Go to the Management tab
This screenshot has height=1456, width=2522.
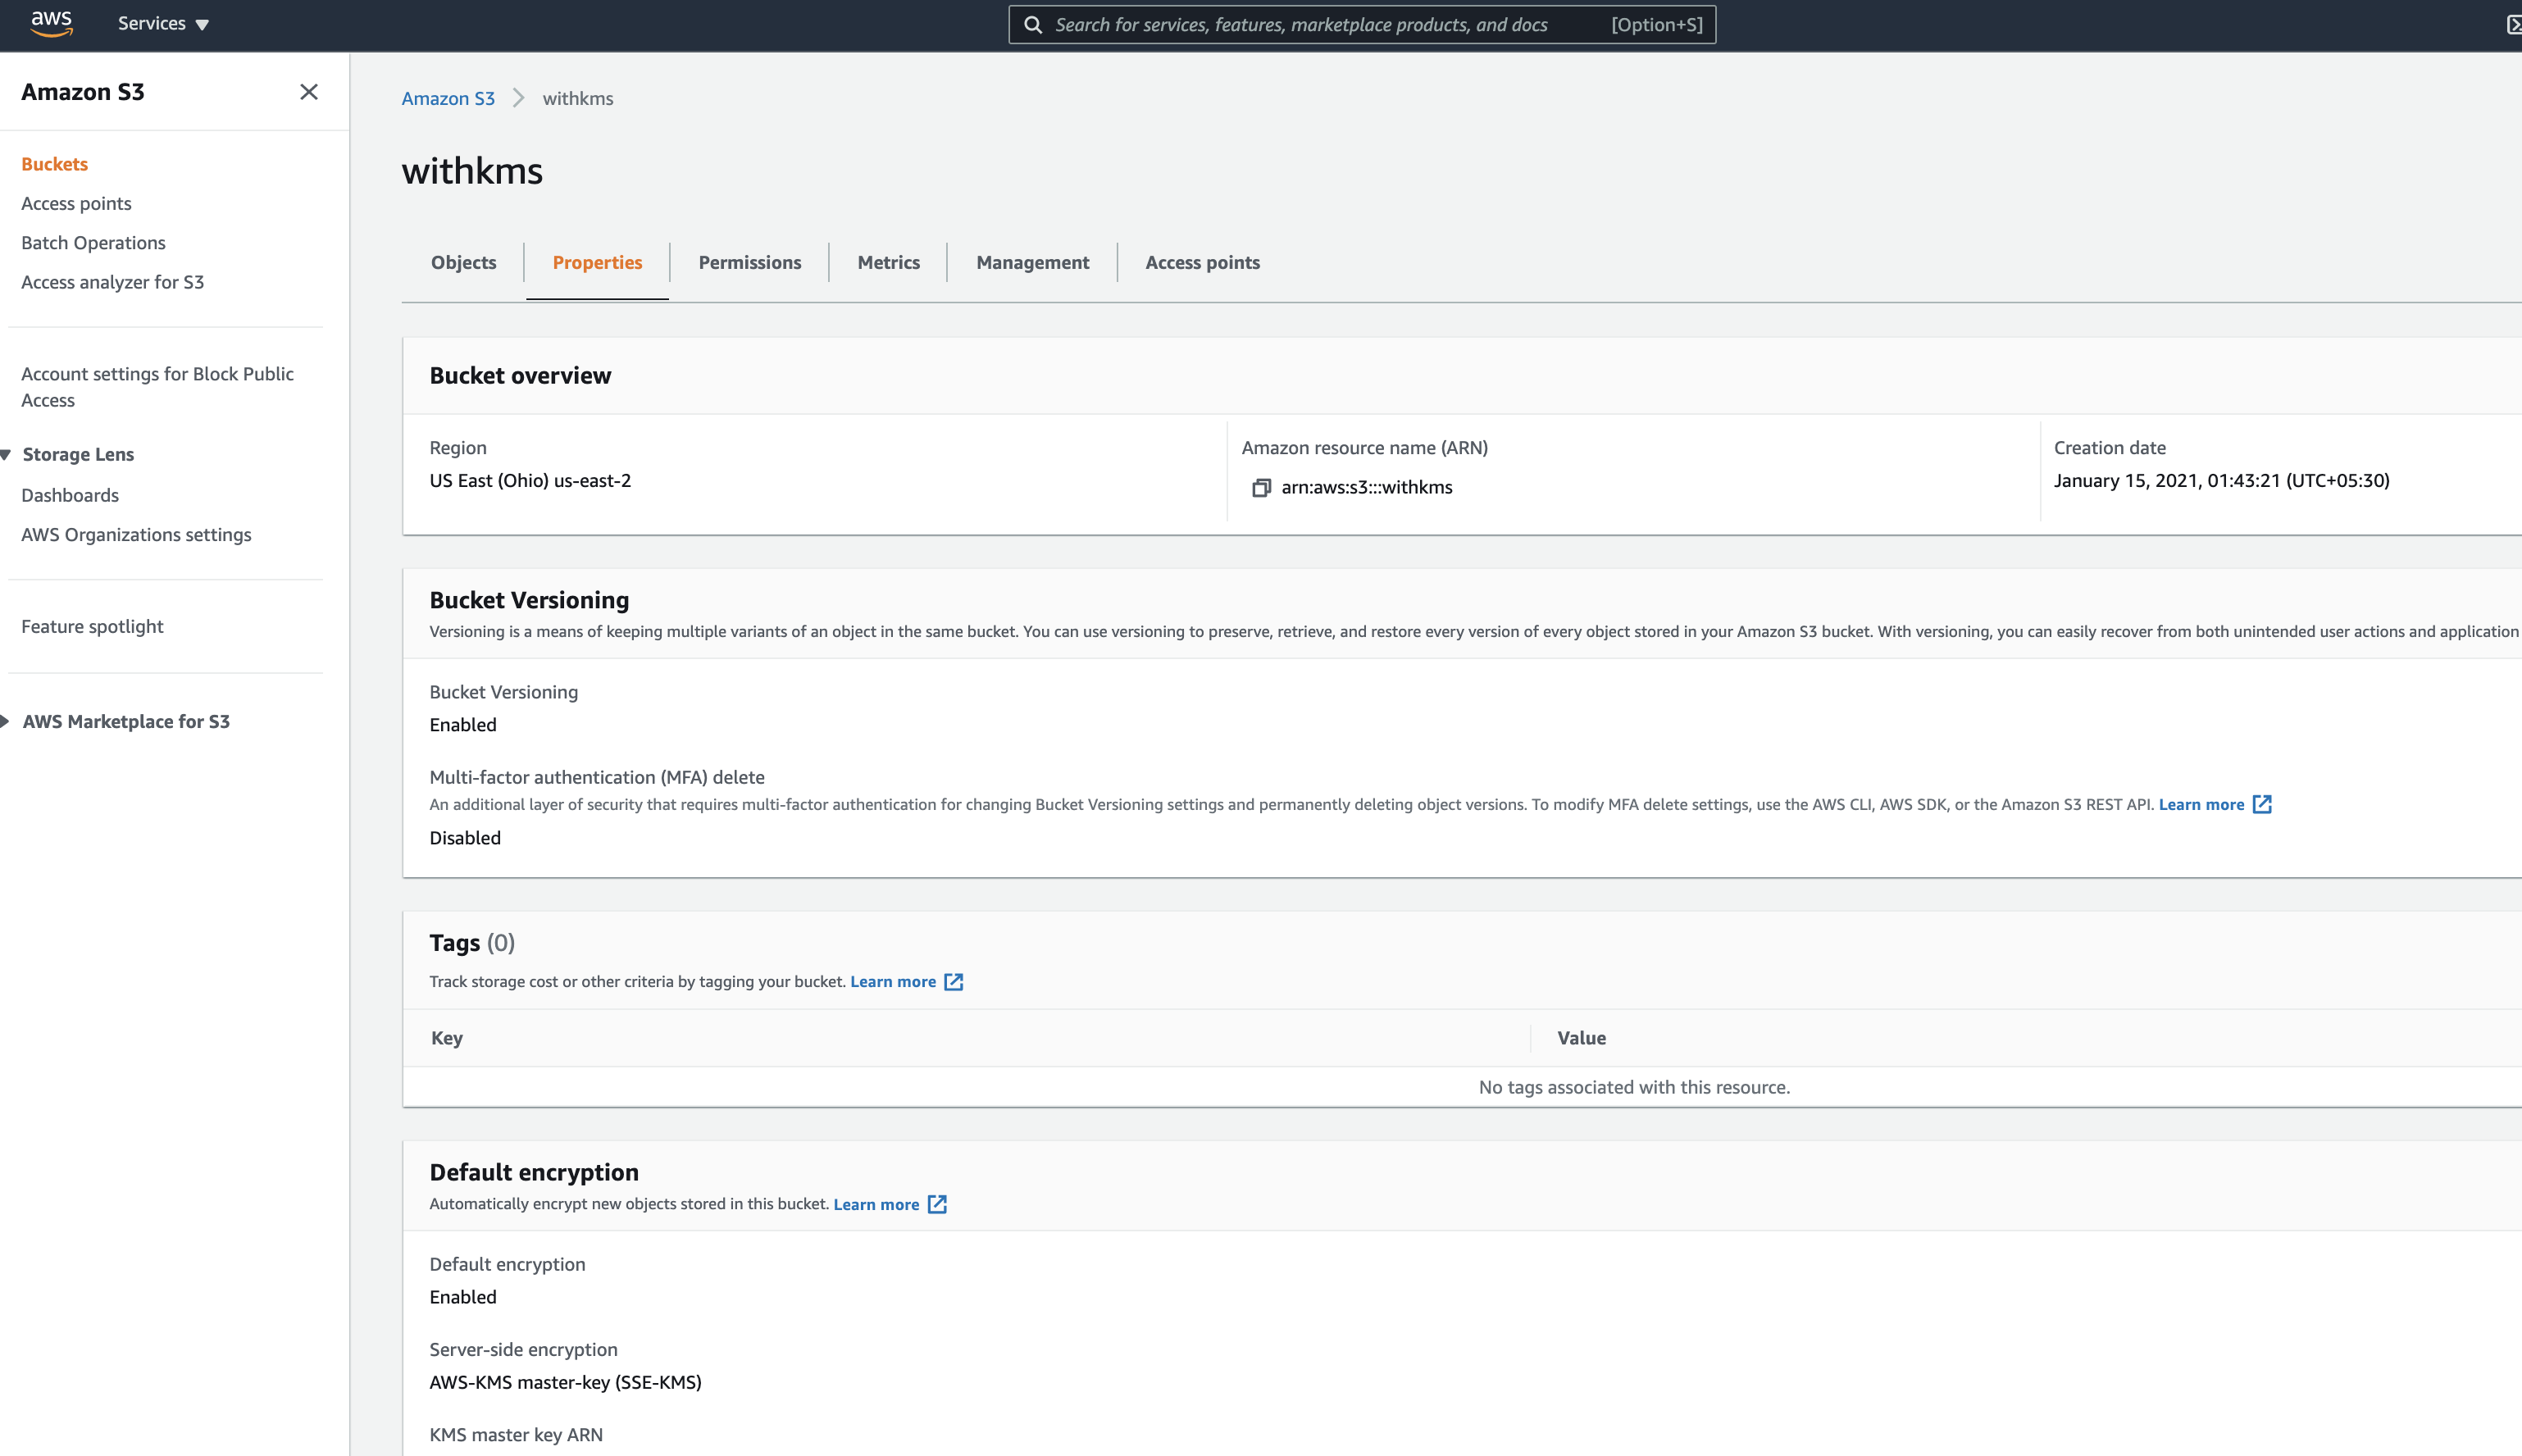tap(1032, 263)
